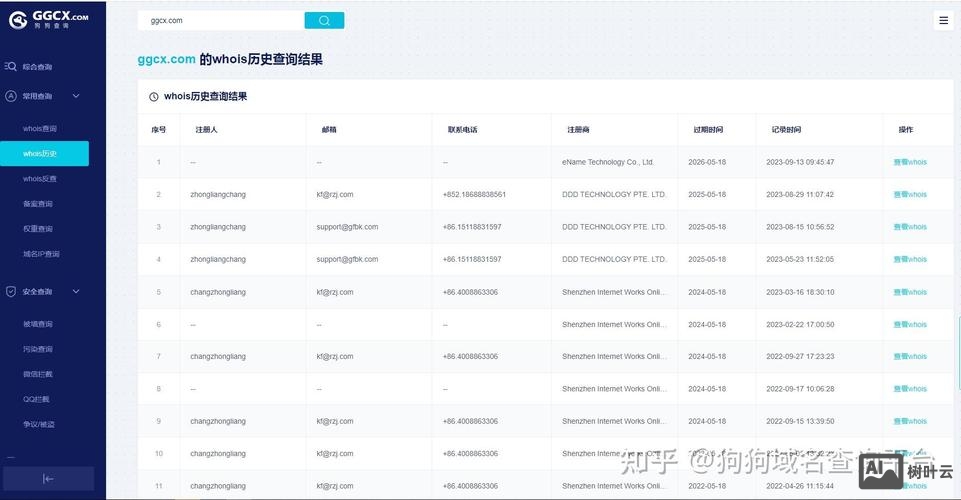Click 查看whois for row 5
Image resolution: width=961 pixels, height=500 pixels.
(910, 292)
